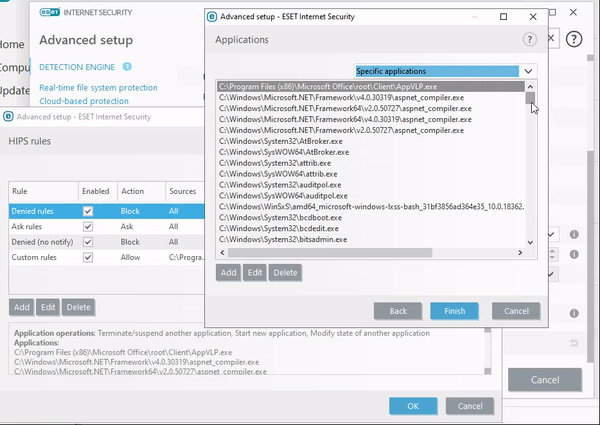Click the horizontal scrollbar thumb in applications list
The image size is (600, 425).
(330, 252)
